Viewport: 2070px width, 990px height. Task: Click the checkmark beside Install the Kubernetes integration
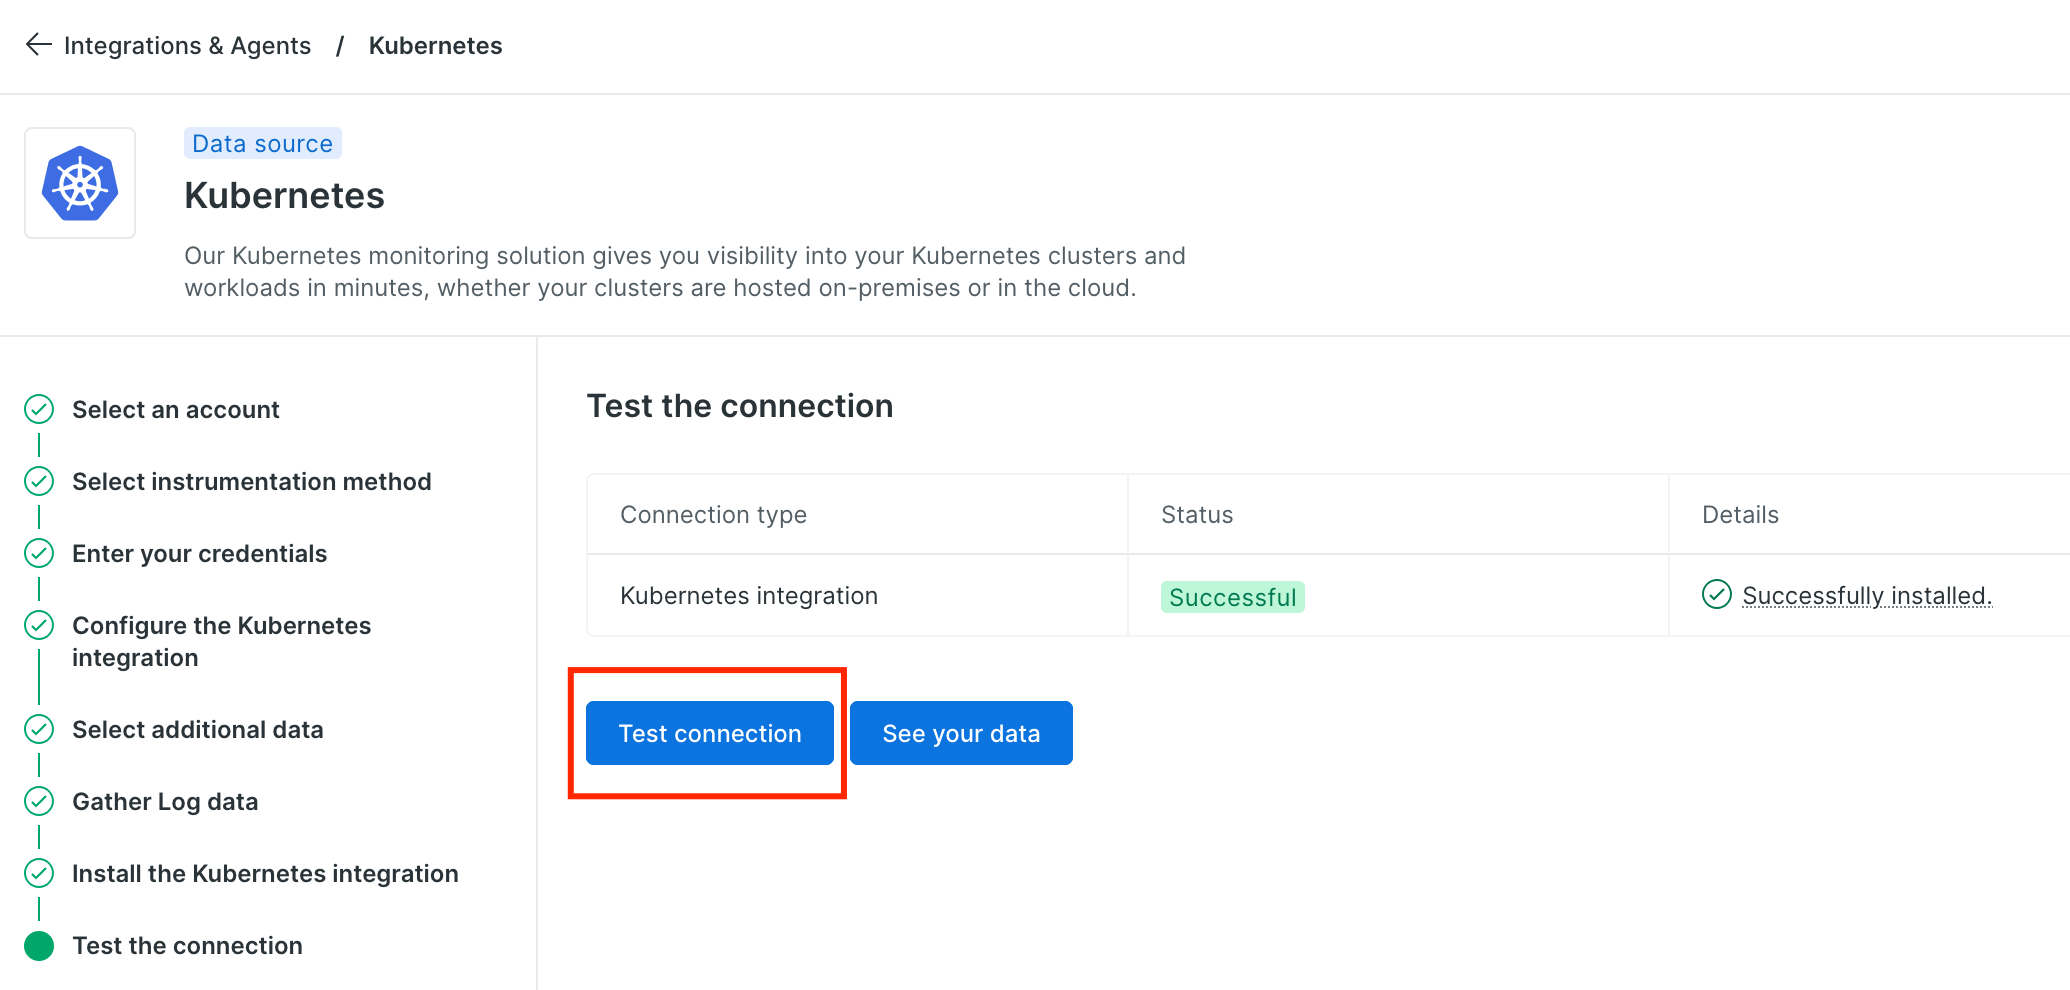coord(39,873)
